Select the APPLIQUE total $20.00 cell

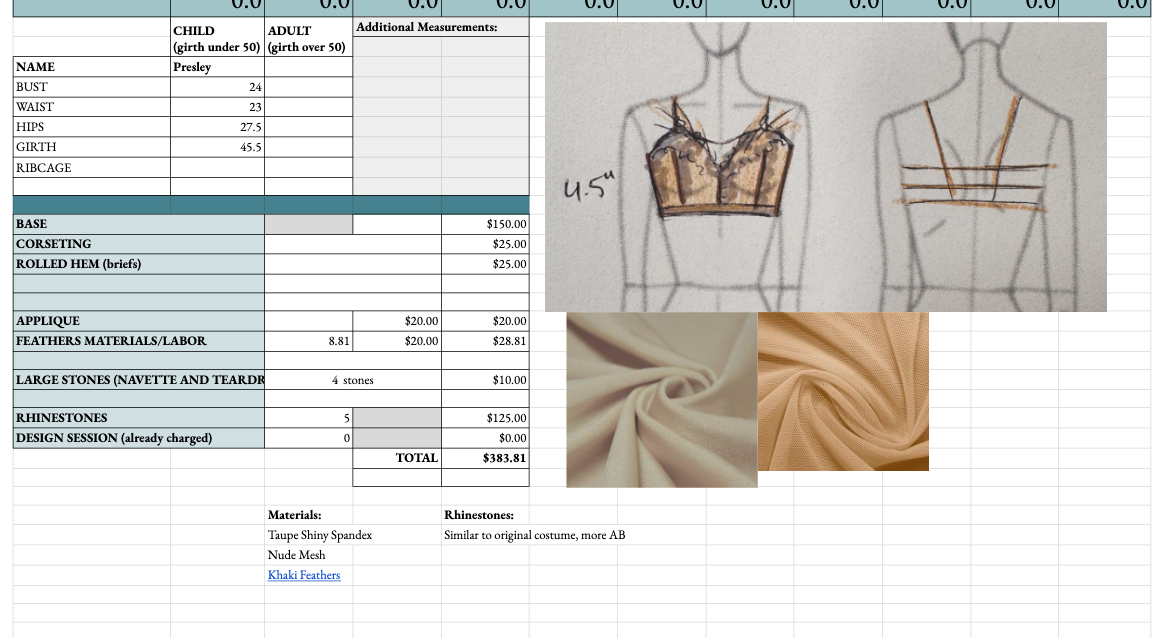point(485,321)
